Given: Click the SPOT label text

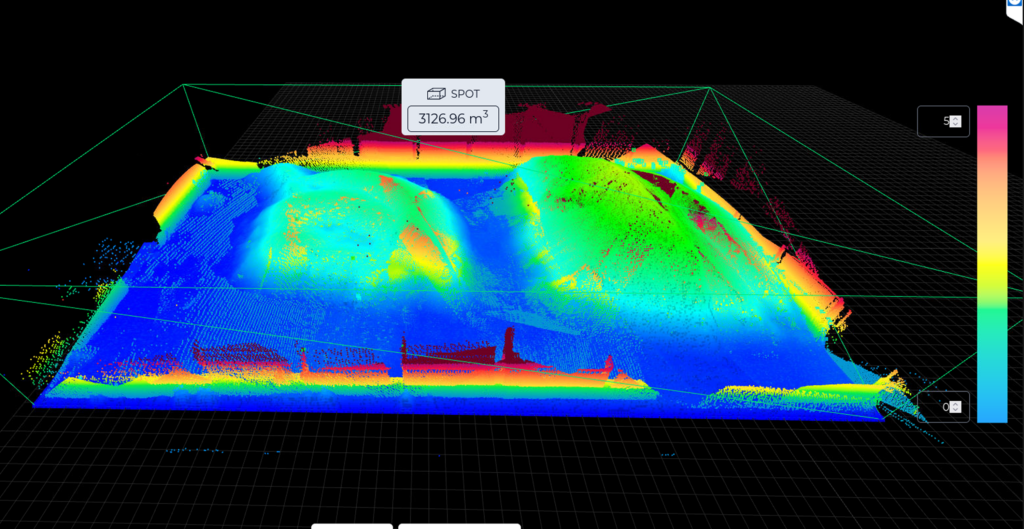Looking at the screenshot, I should pos(464,94).
